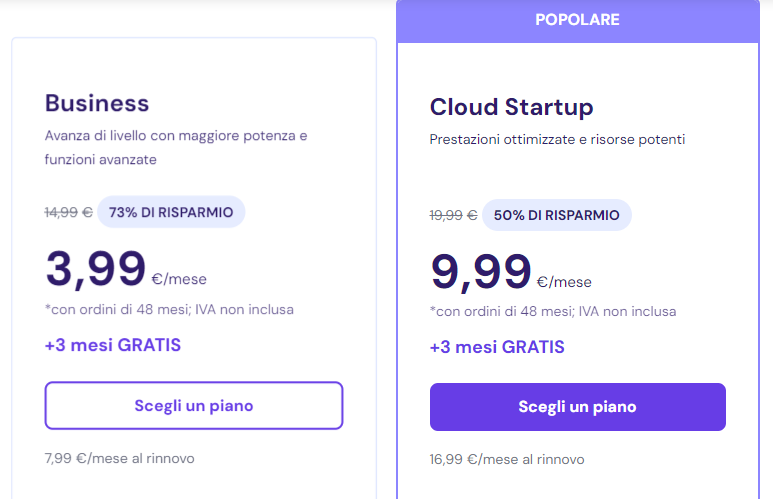Click the Business plan title
The height and width of the screenshot is (499, 773).
tap(97, 103)
